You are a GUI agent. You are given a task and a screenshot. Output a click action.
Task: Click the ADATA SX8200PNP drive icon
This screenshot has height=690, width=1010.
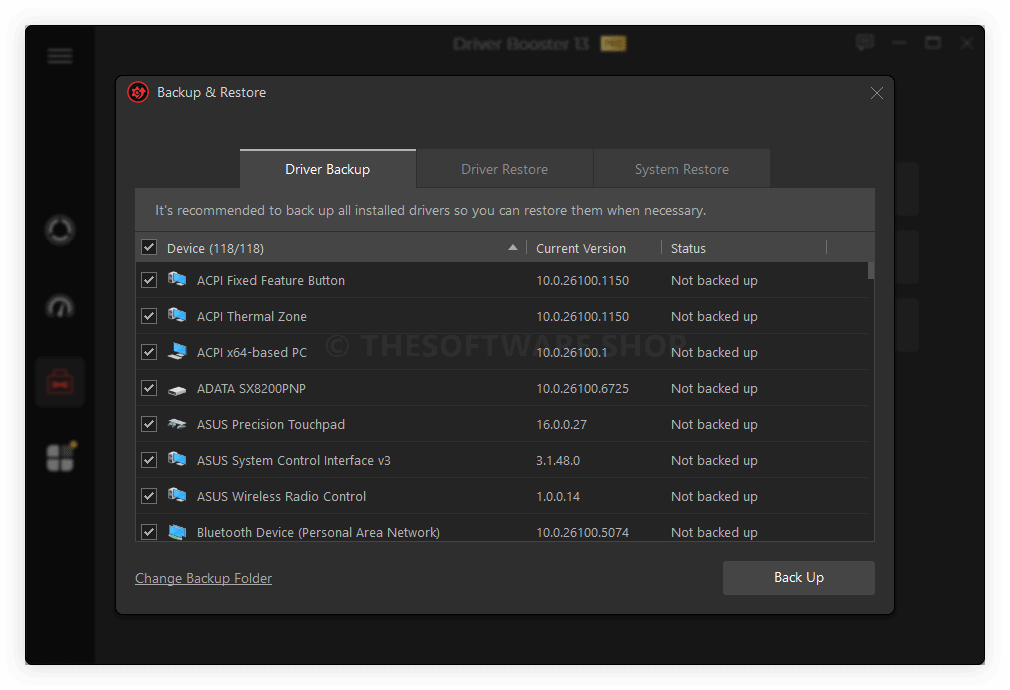click(177, 389)
